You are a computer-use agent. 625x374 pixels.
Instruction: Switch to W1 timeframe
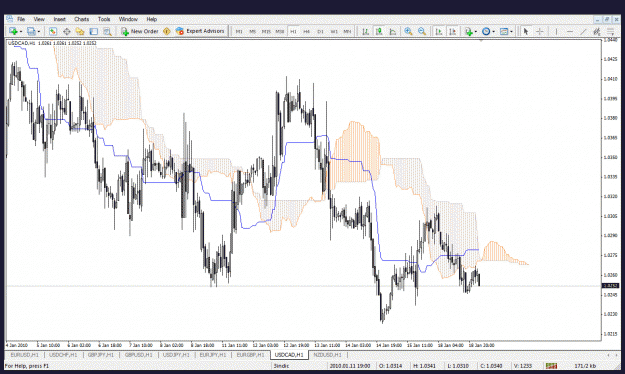point(334,31)
